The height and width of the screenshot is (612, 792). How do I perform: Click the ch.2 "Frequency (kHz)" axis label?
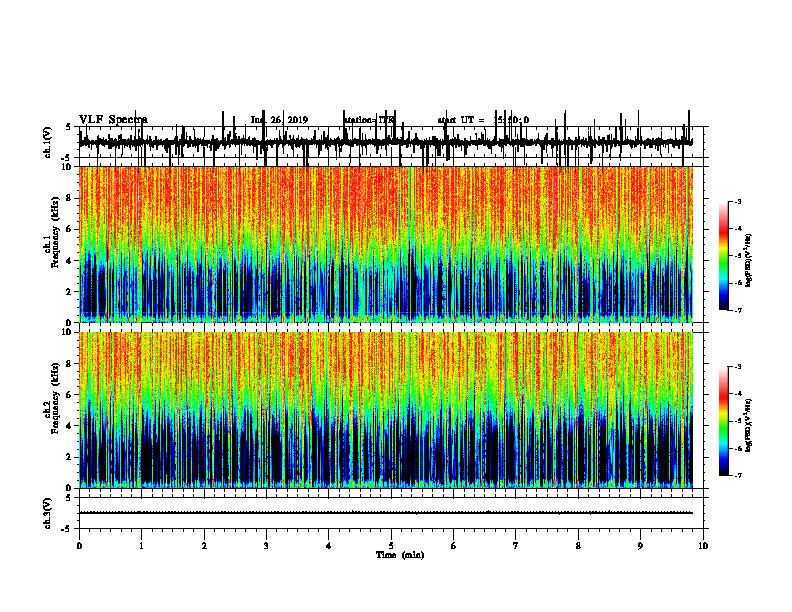tap(55, 398)
